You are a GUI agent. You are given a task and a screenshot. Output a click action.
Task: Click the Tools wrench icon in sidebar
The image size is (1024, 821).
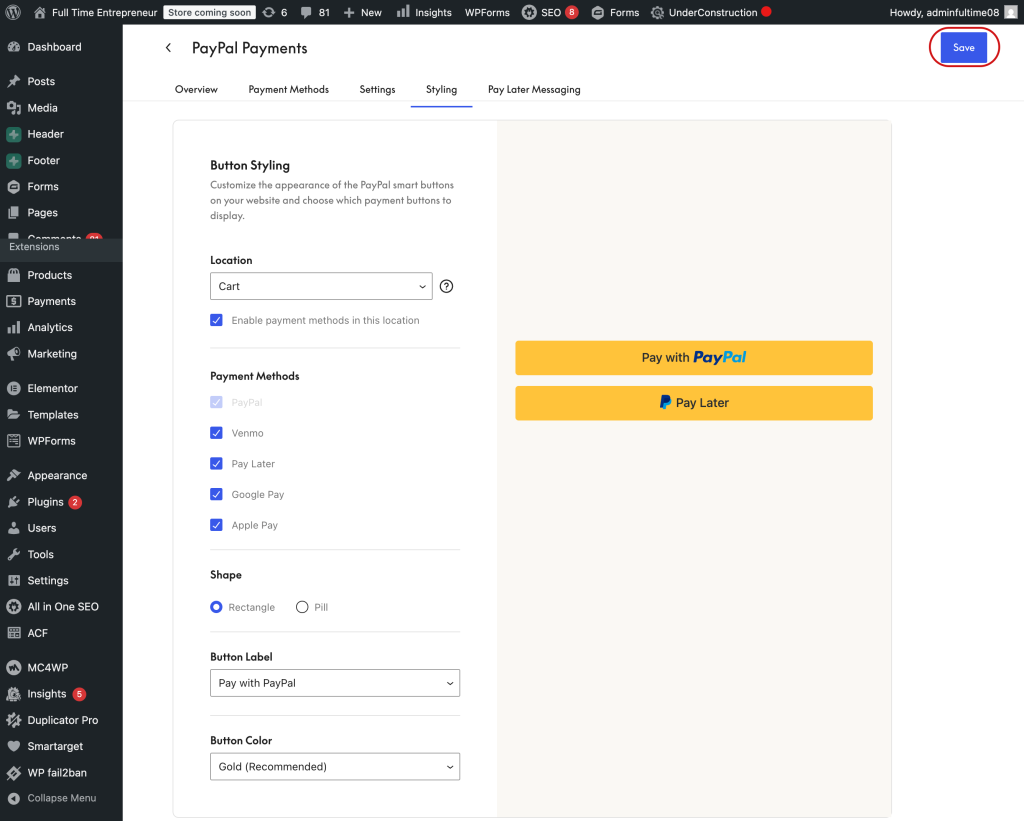click(x=14, y=554)
